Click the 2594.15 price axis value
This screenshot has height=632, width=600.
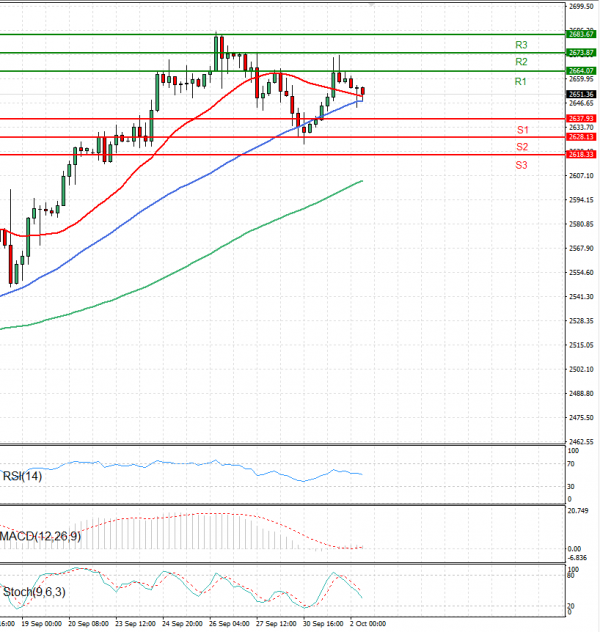pos(581,200)
